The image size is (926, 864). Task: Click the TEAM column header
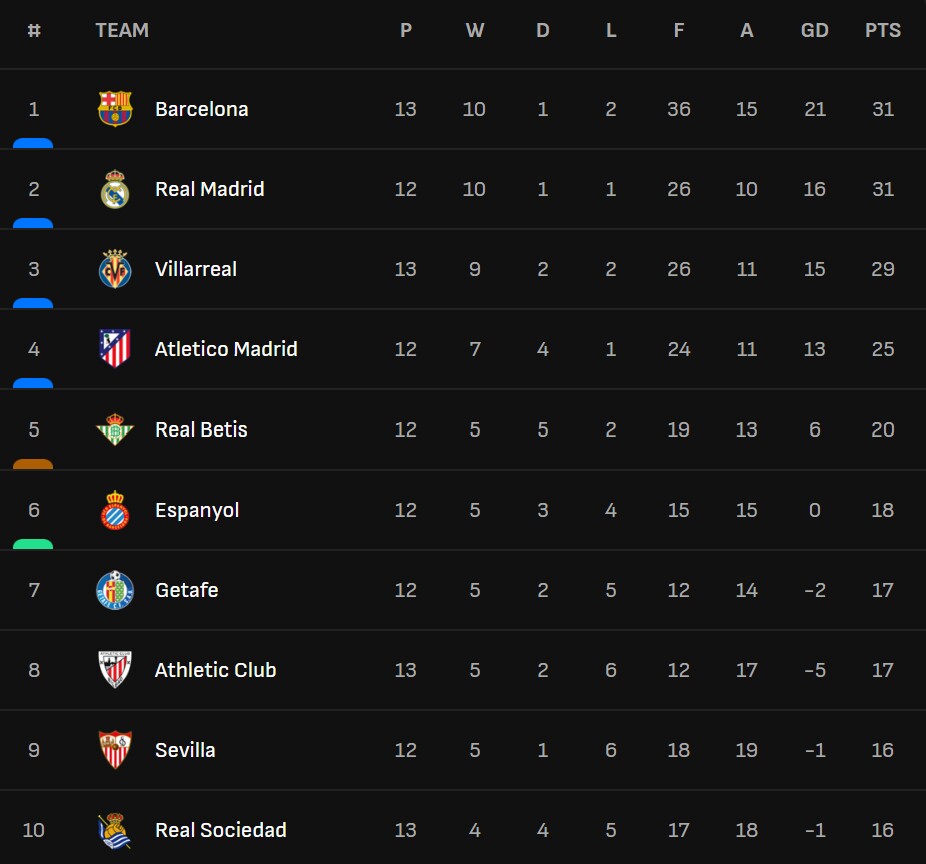coord(122,31)
